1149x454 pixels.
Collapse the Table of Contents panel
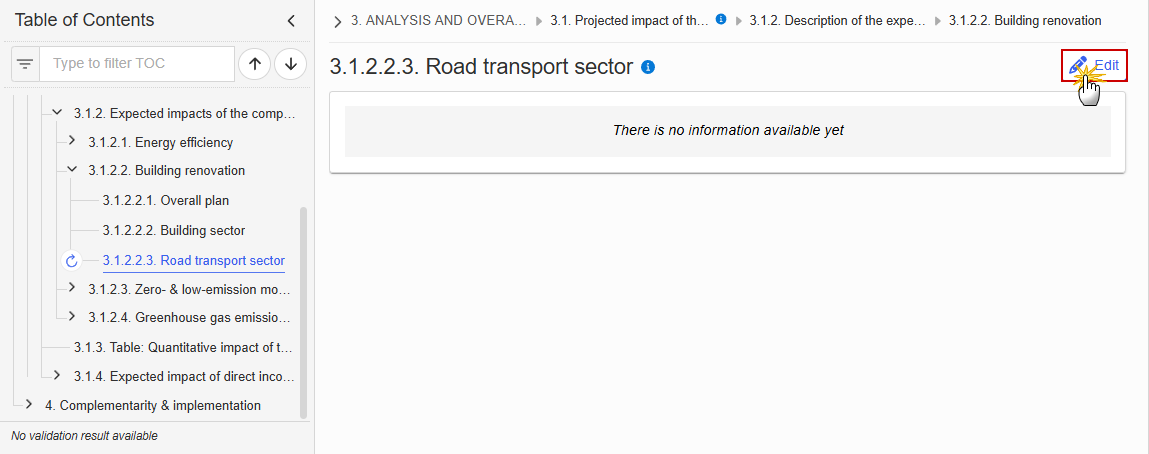291,21
